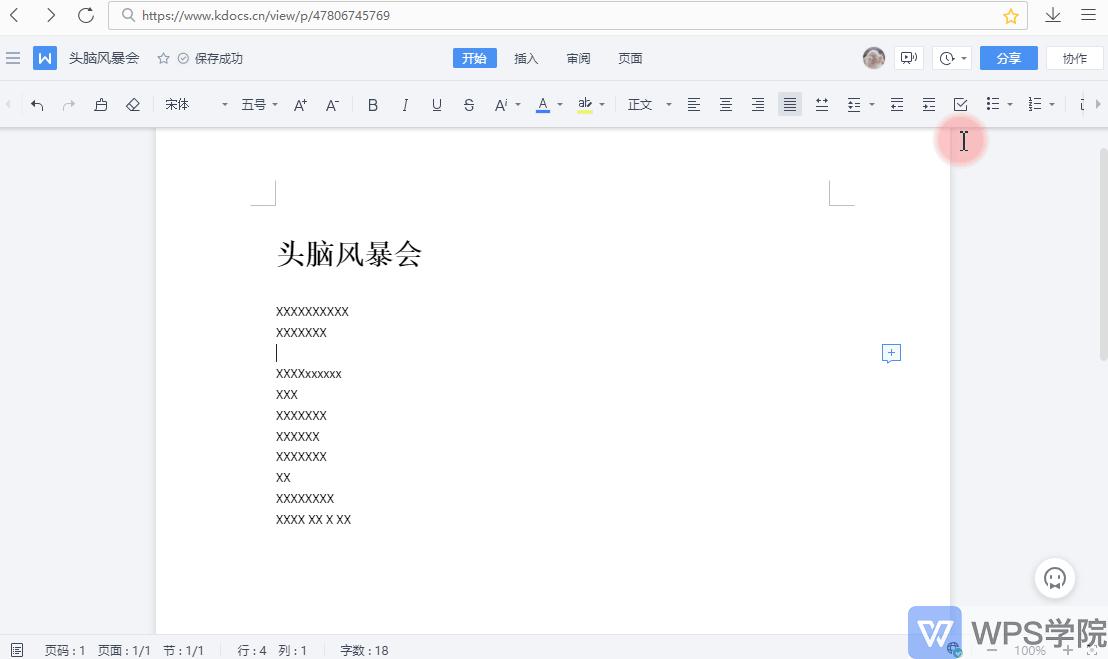Apply strikethrough formatting

pos(469,104)
